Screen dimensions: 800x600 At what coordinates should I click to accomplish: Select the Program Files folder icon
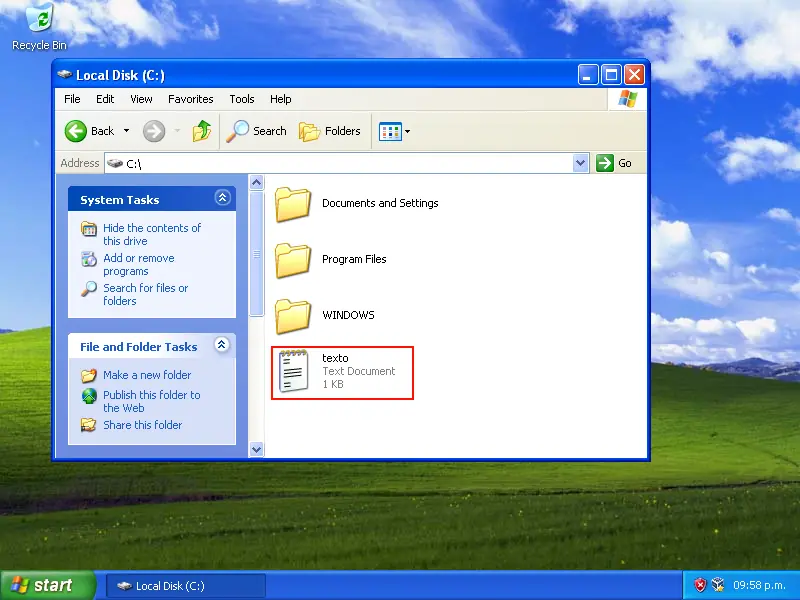[x=293, y=260]
